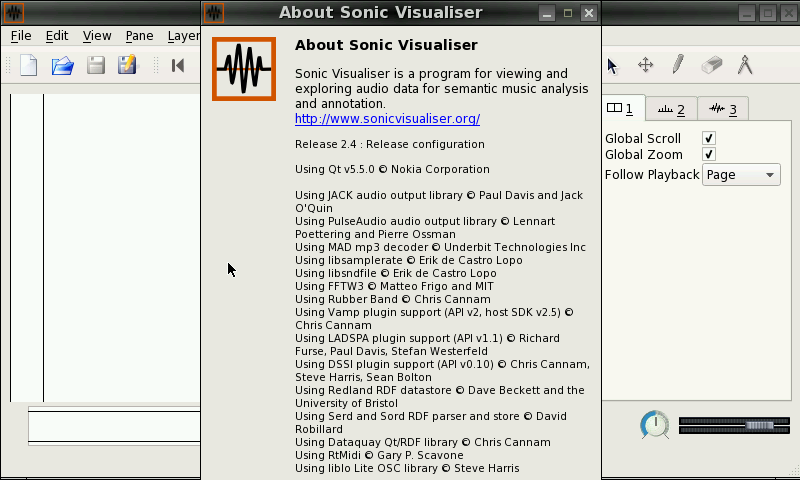Select the Measure compass tool

point(745,65)
